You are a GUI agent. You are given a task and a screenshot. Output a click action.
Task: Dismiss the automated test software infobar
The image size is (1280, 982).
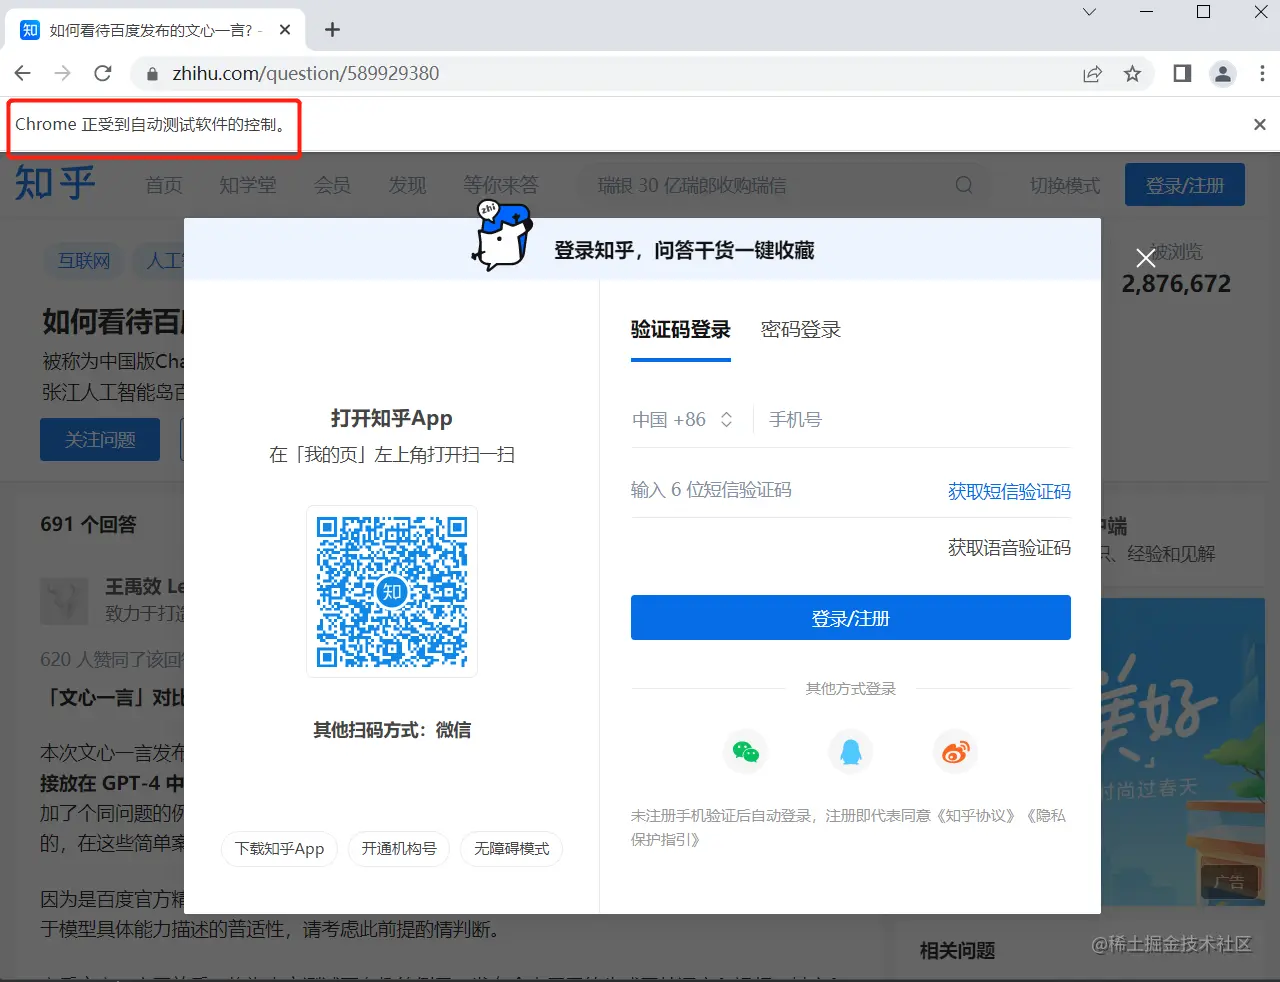[1260, 124]
